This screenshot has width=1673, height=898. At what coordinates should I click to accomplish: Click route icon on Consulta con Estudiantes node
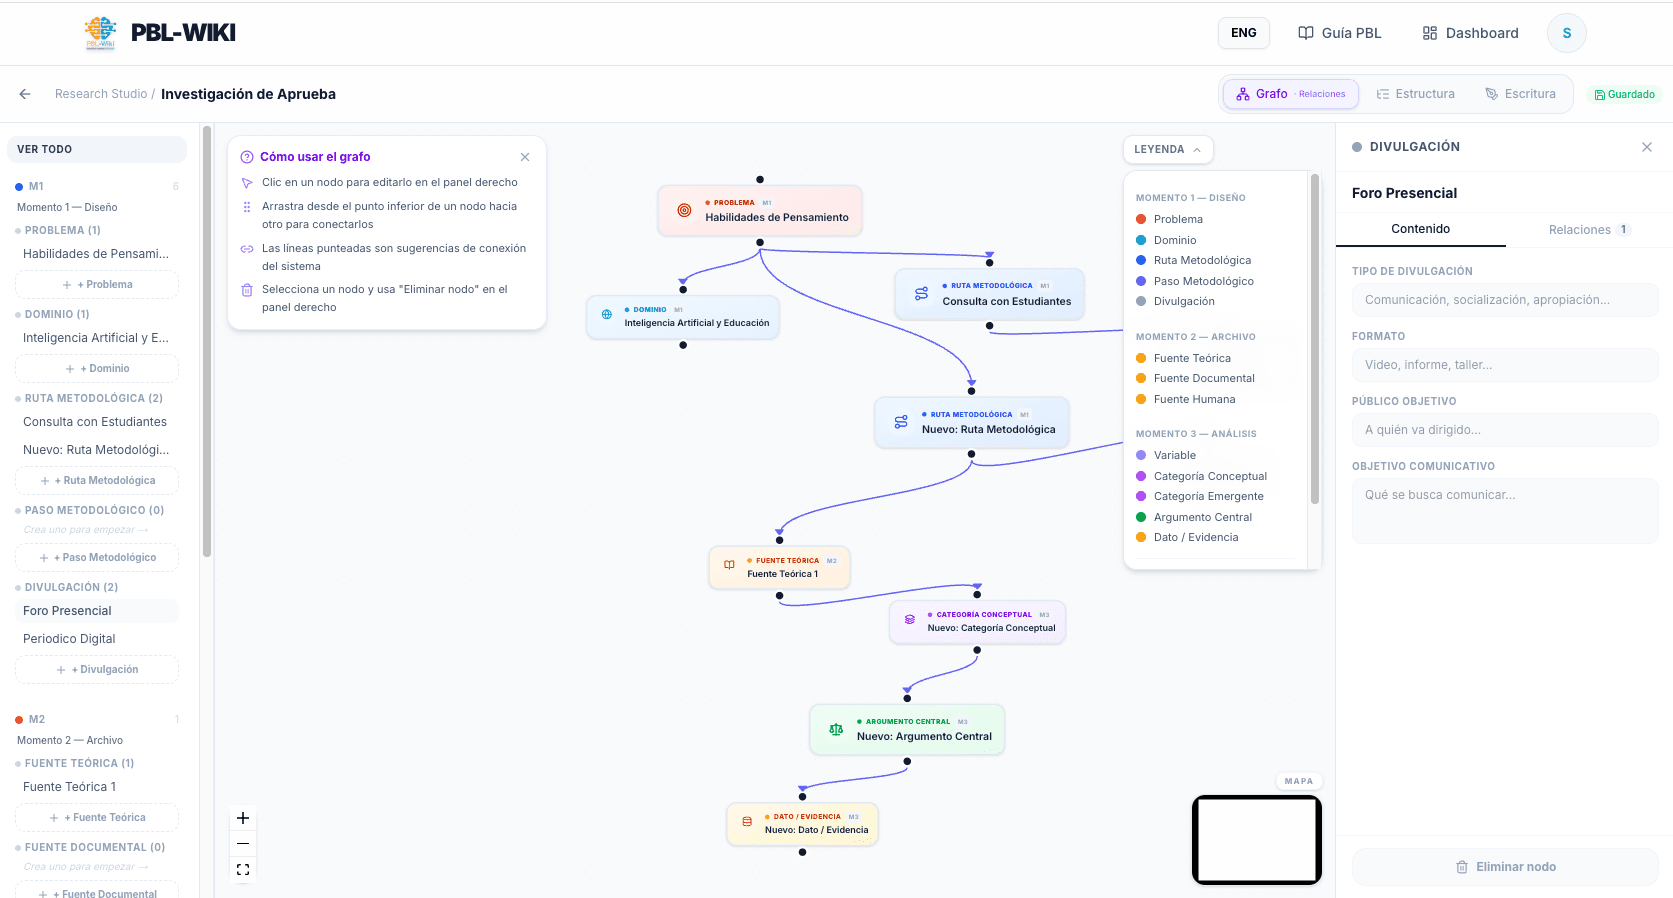pos(921,294)
